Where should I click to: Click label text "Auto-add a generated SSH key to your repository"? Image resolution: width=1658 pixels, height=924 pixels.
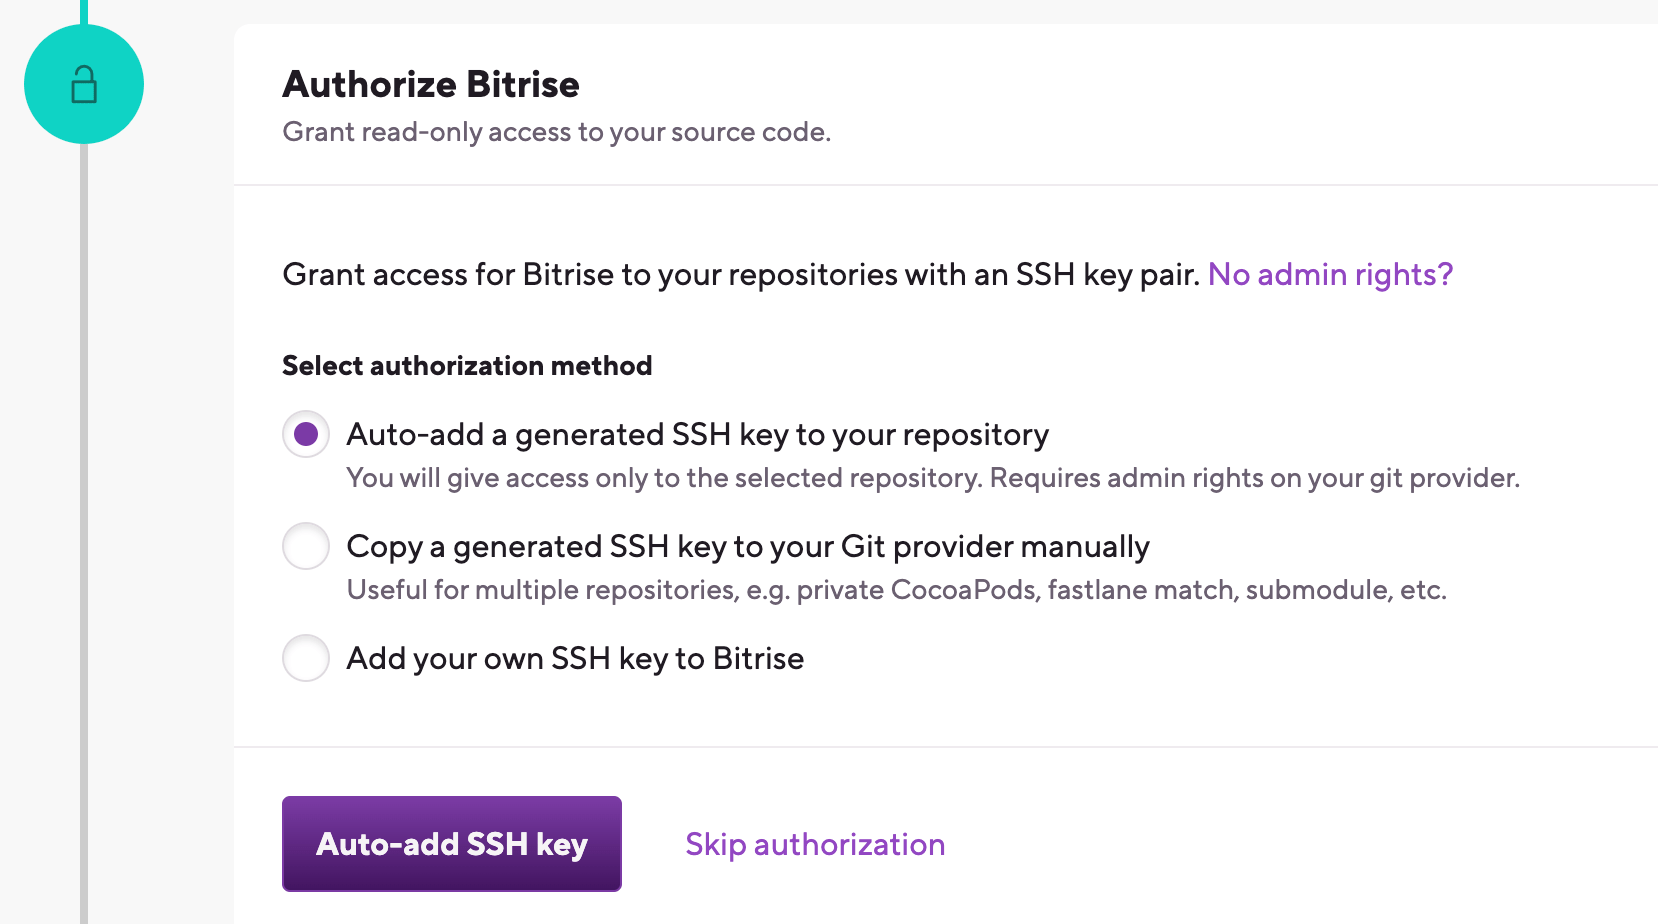tap(697, 434)
